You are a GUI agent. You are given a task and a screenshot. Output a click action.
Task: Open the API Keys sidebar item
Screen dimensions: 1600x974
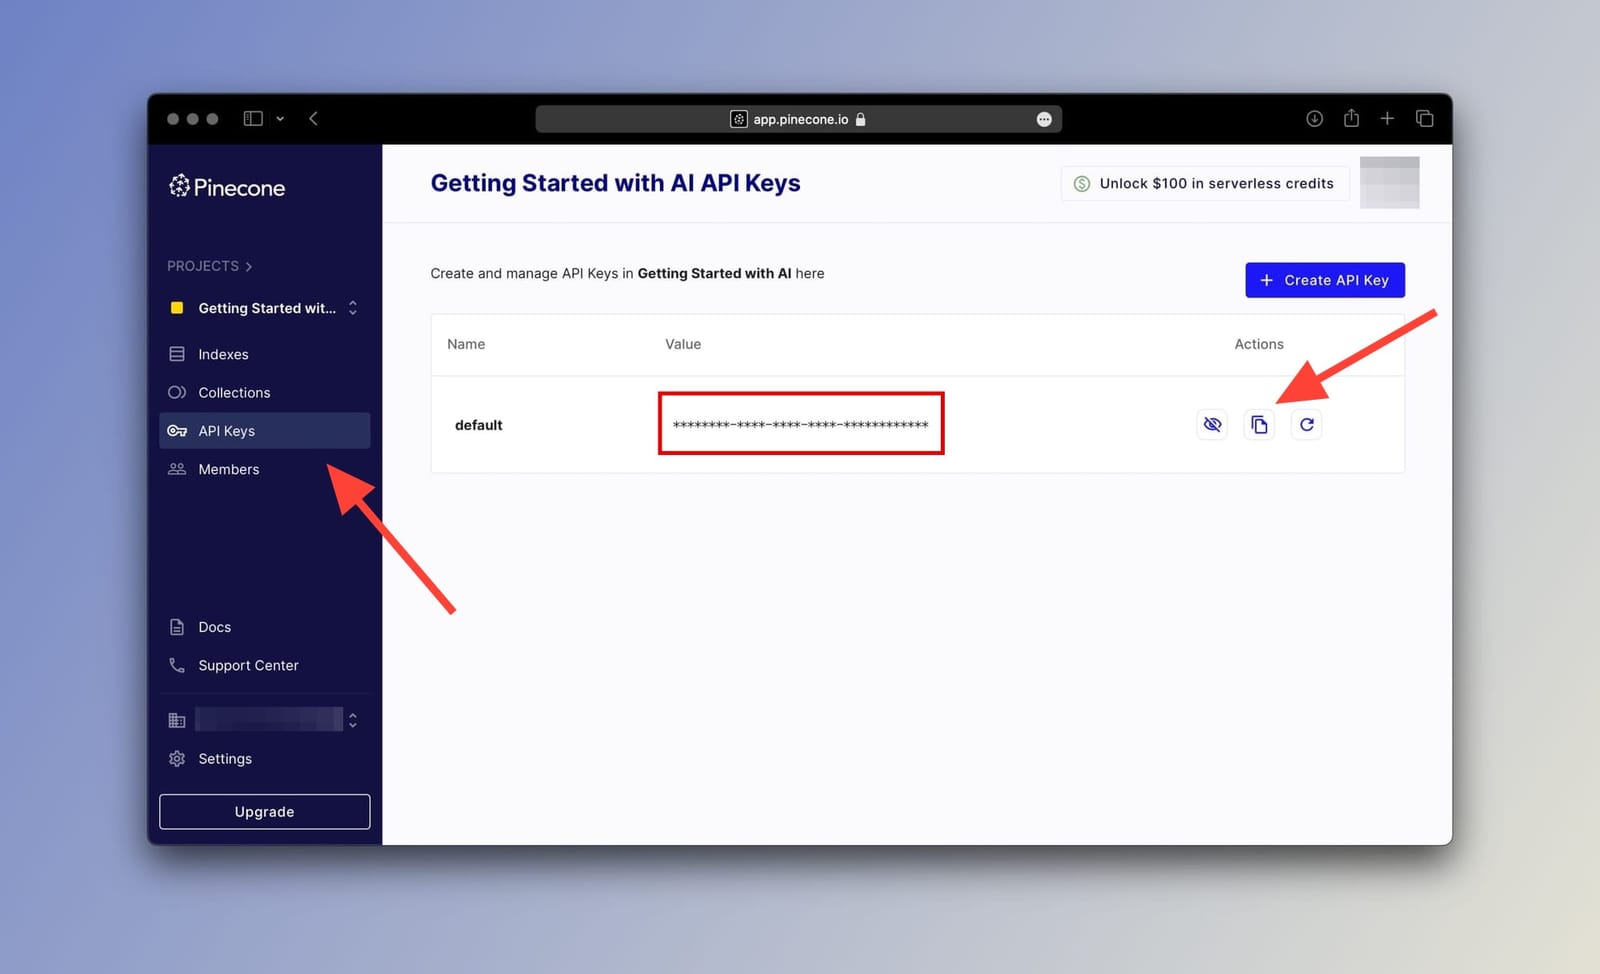point(226,430)
